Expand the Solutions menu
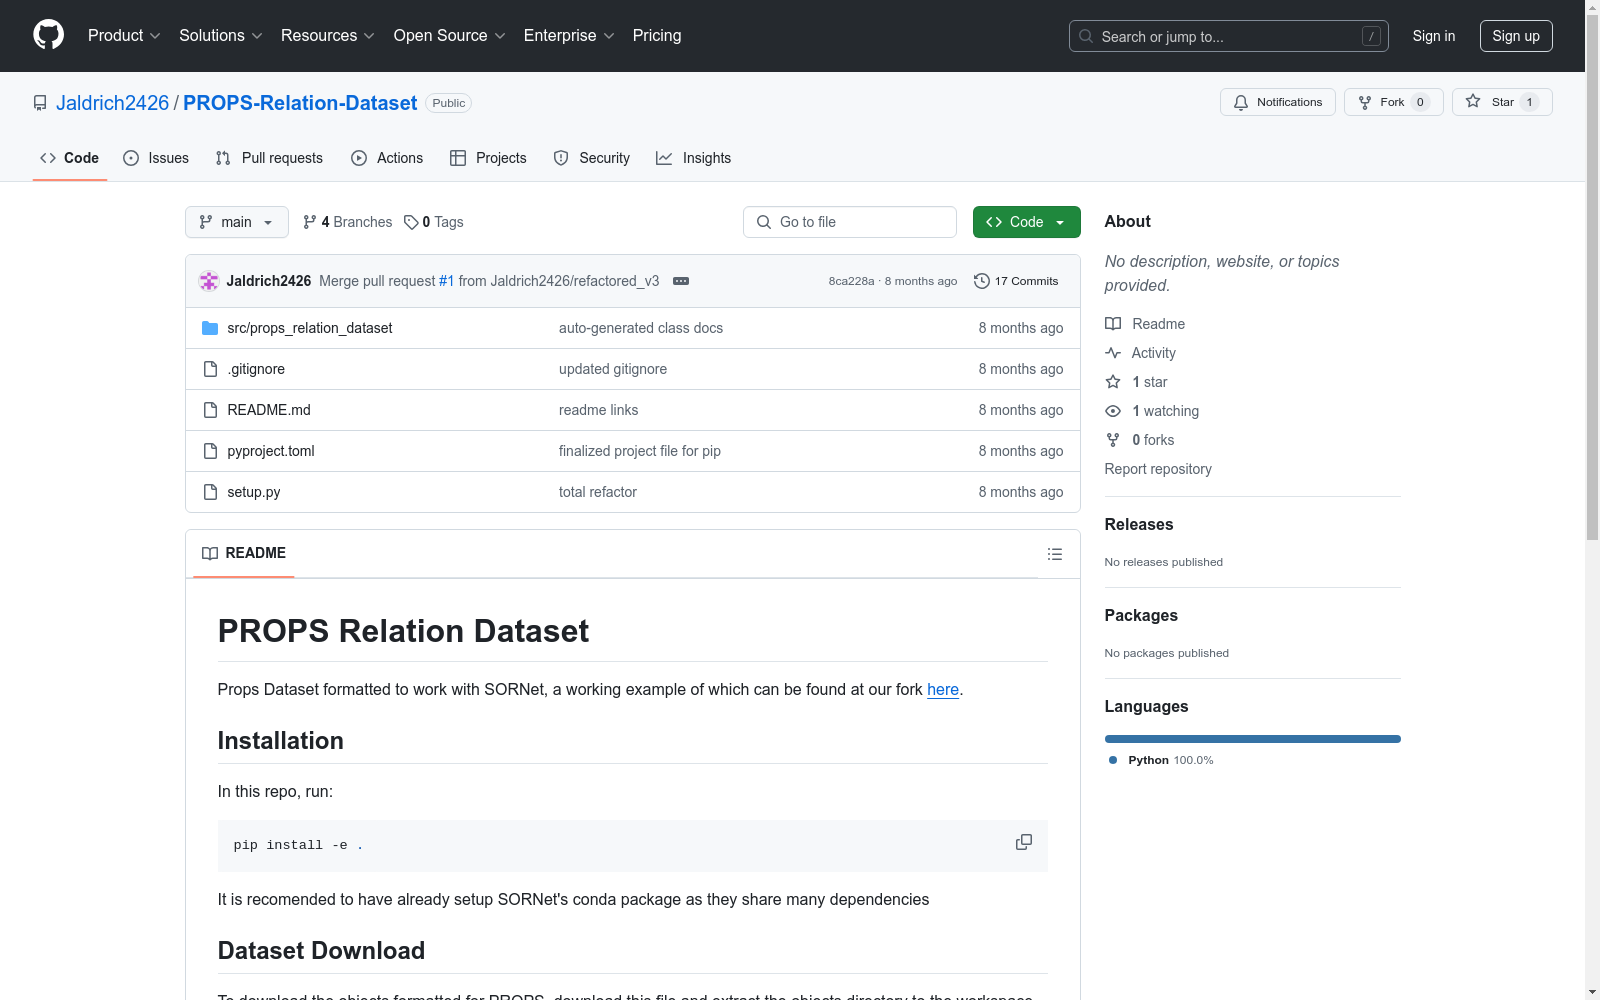Viewport: 1600px width, 1000px height. (x=221, y=36)
